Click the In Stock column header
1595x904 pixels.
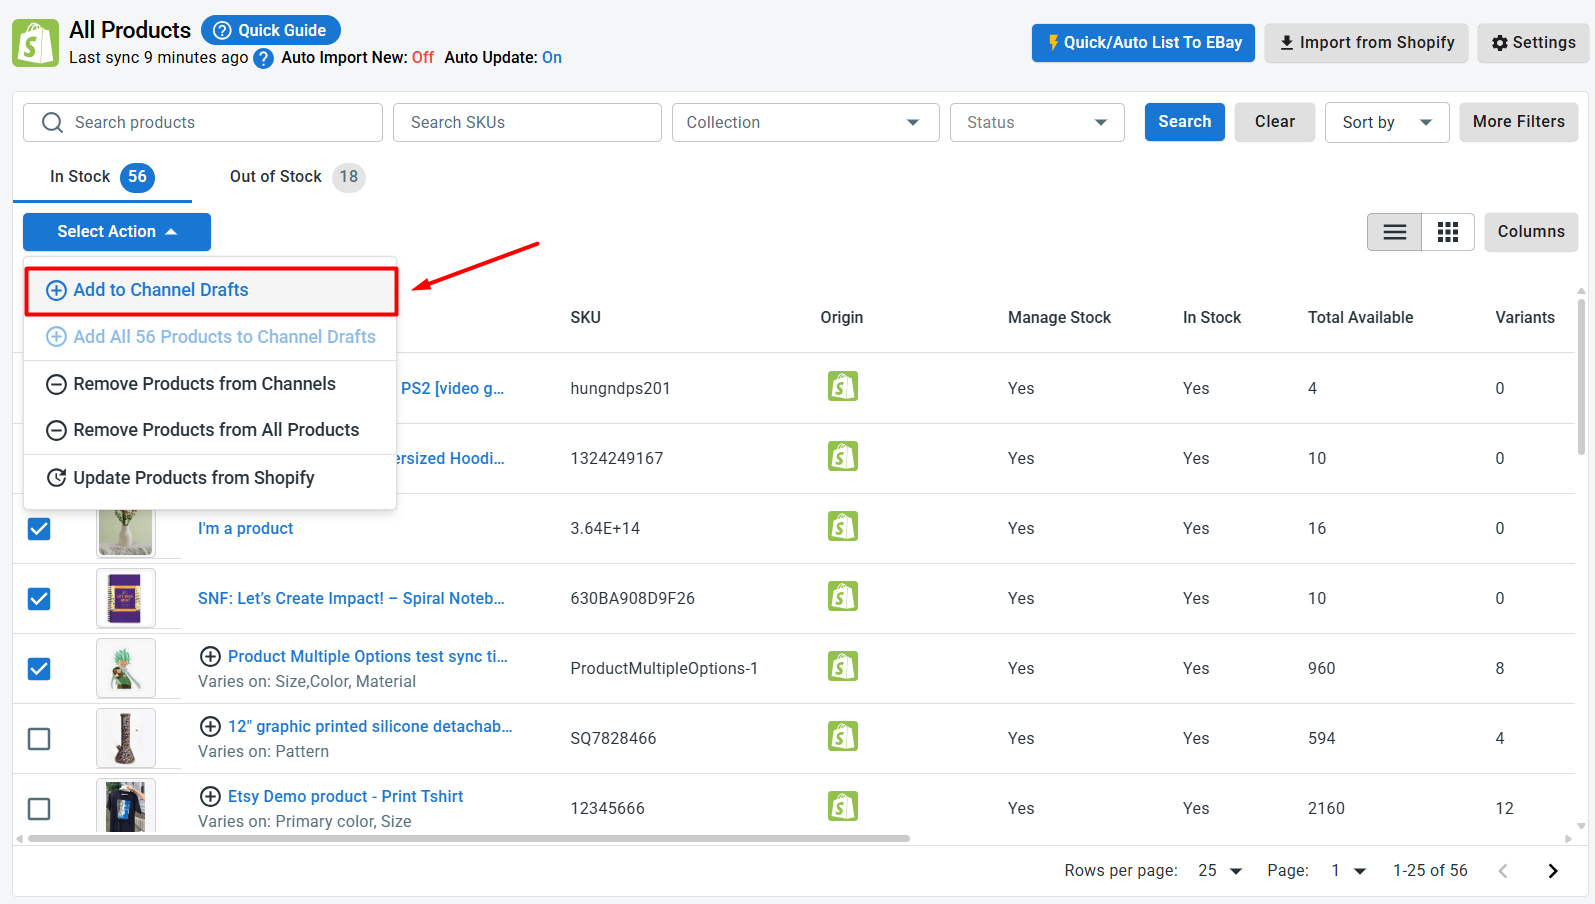(x=1212, y=318)
